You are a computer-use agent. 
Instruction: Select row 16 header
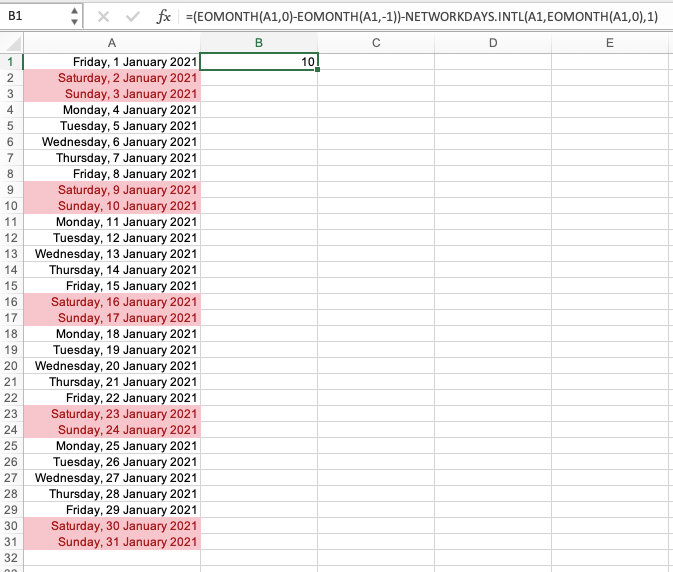click(x=11, y=302)
